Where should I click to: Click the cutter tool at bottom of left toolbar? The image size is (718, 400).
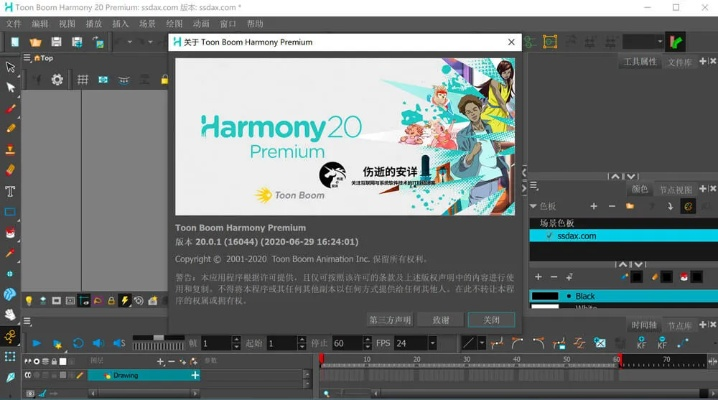tap(10, 377)
